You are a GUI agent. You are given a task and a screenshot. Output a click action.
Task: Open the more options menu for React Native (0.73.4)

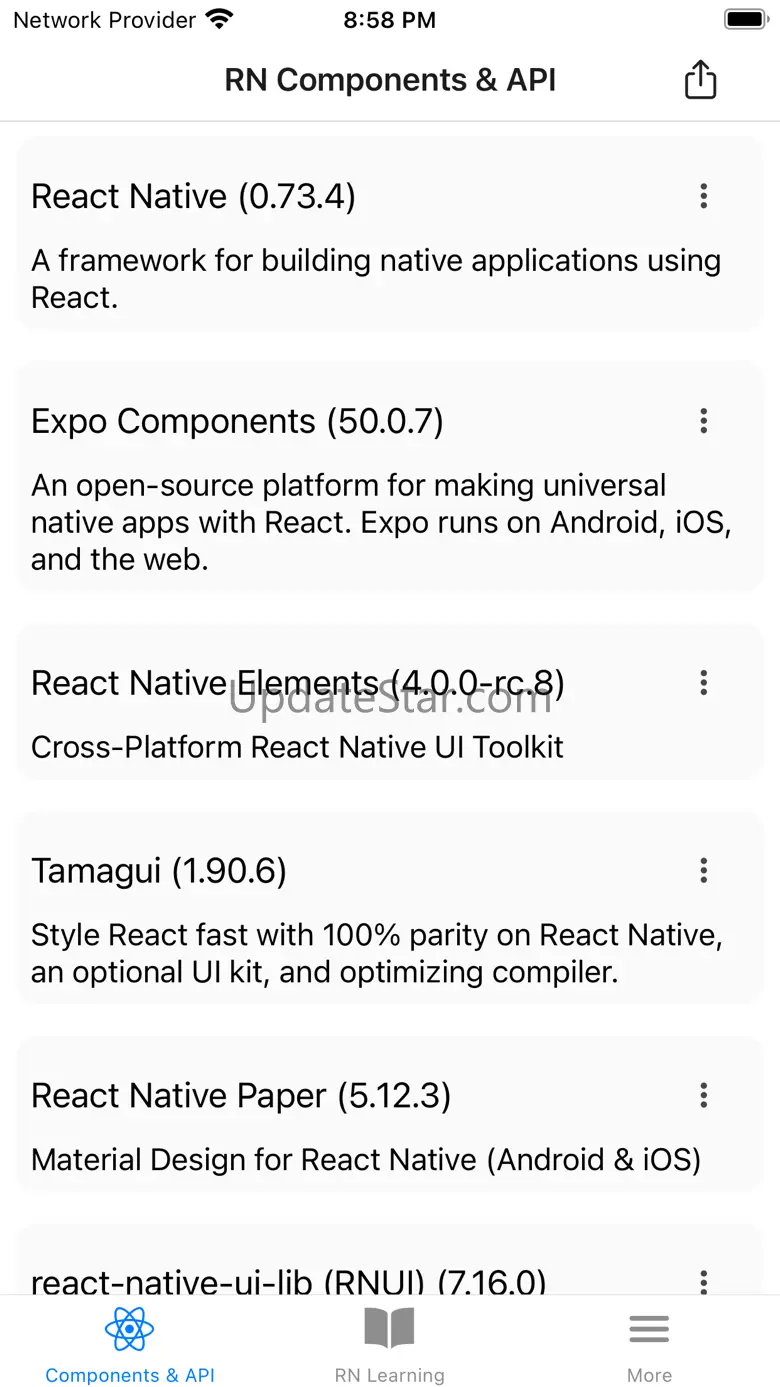click(x=704, y=196)
